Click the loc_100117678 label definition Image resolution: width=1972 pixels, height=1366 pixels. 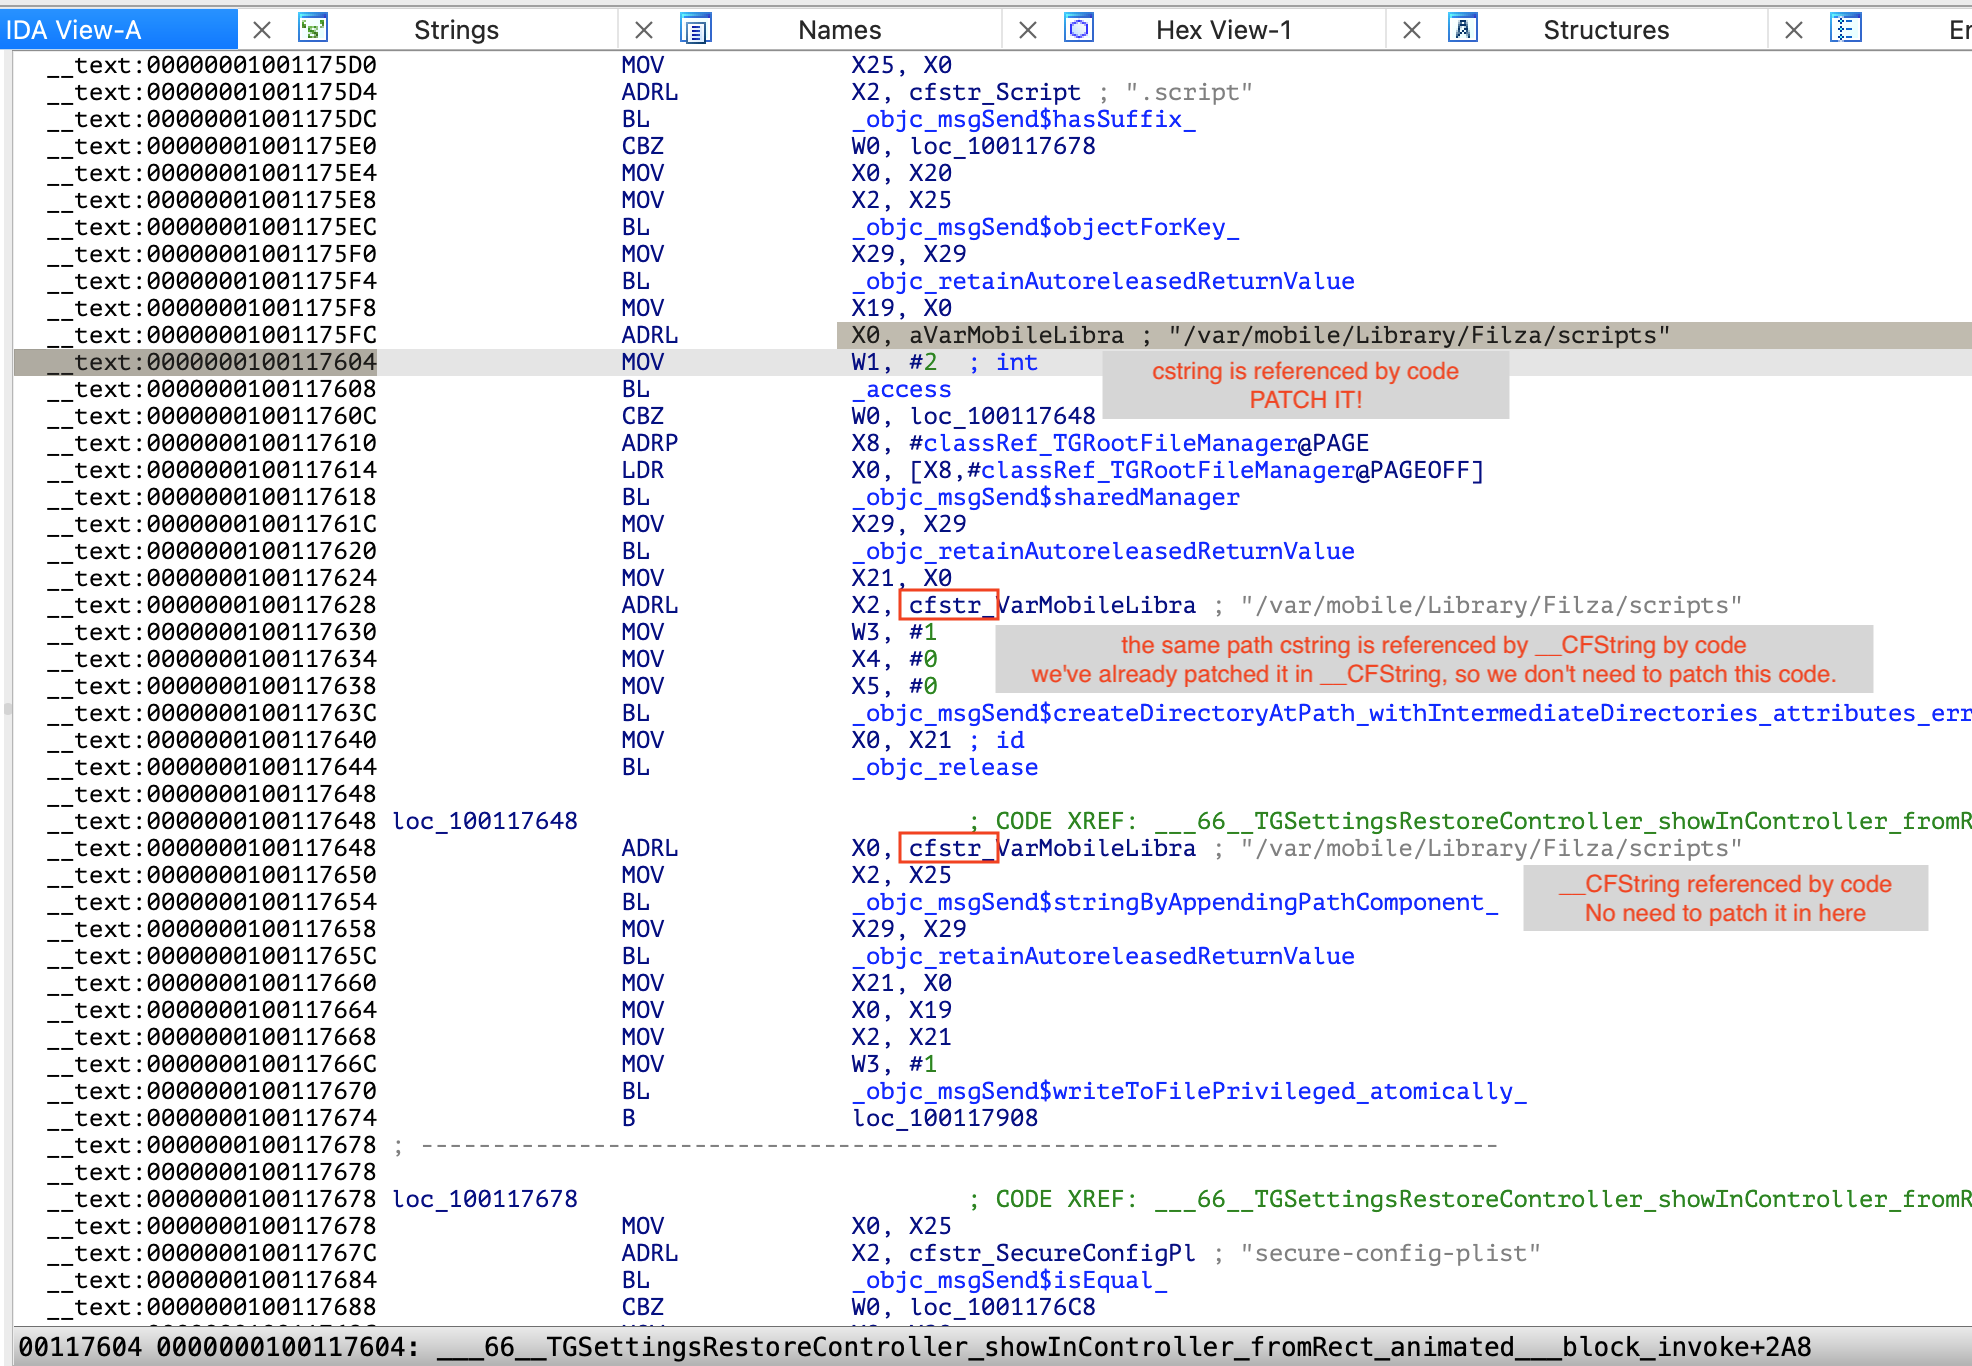(485, 1199)
